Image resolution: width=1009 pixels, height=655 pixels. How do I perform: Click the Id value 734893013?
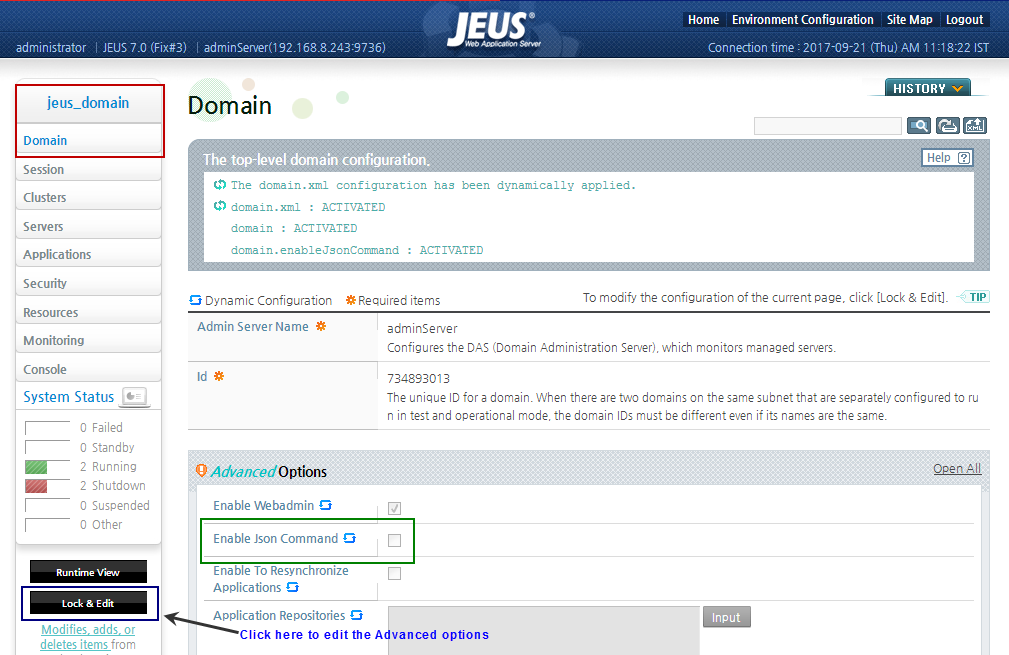(x=418, y=378)
